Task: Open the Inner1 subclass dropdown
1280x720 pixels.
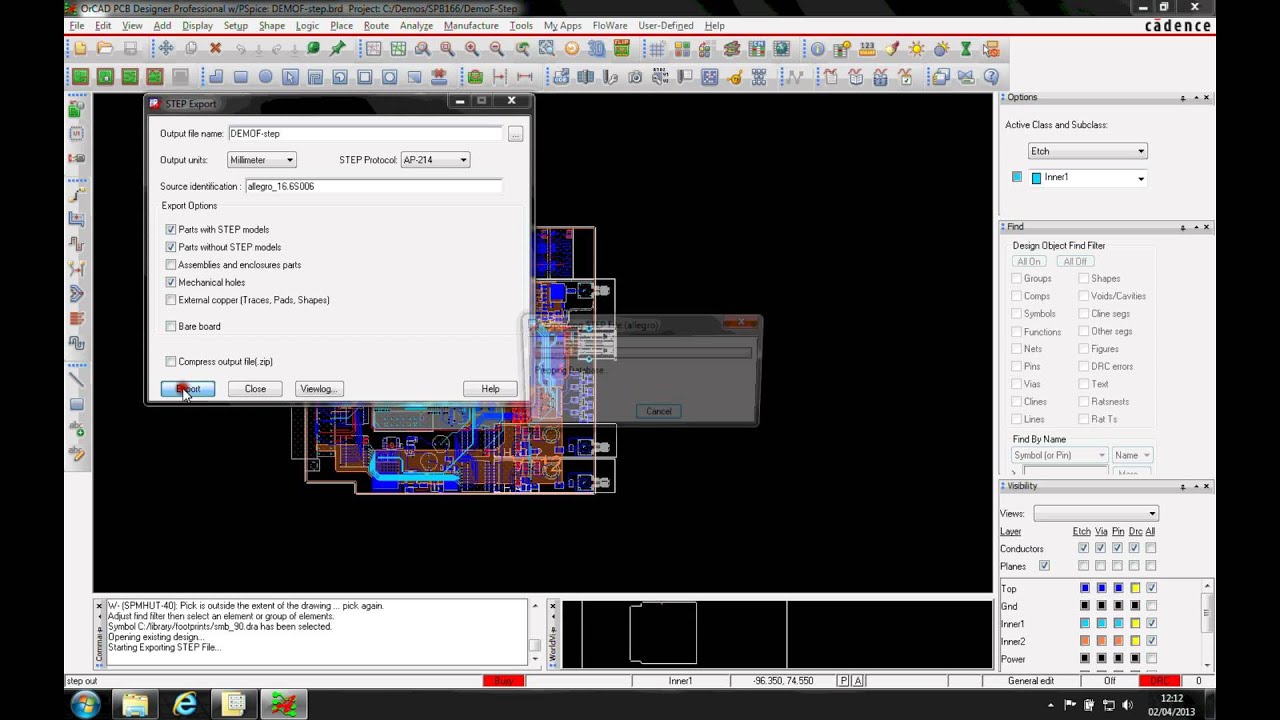Action: [x=1088, y=178]
